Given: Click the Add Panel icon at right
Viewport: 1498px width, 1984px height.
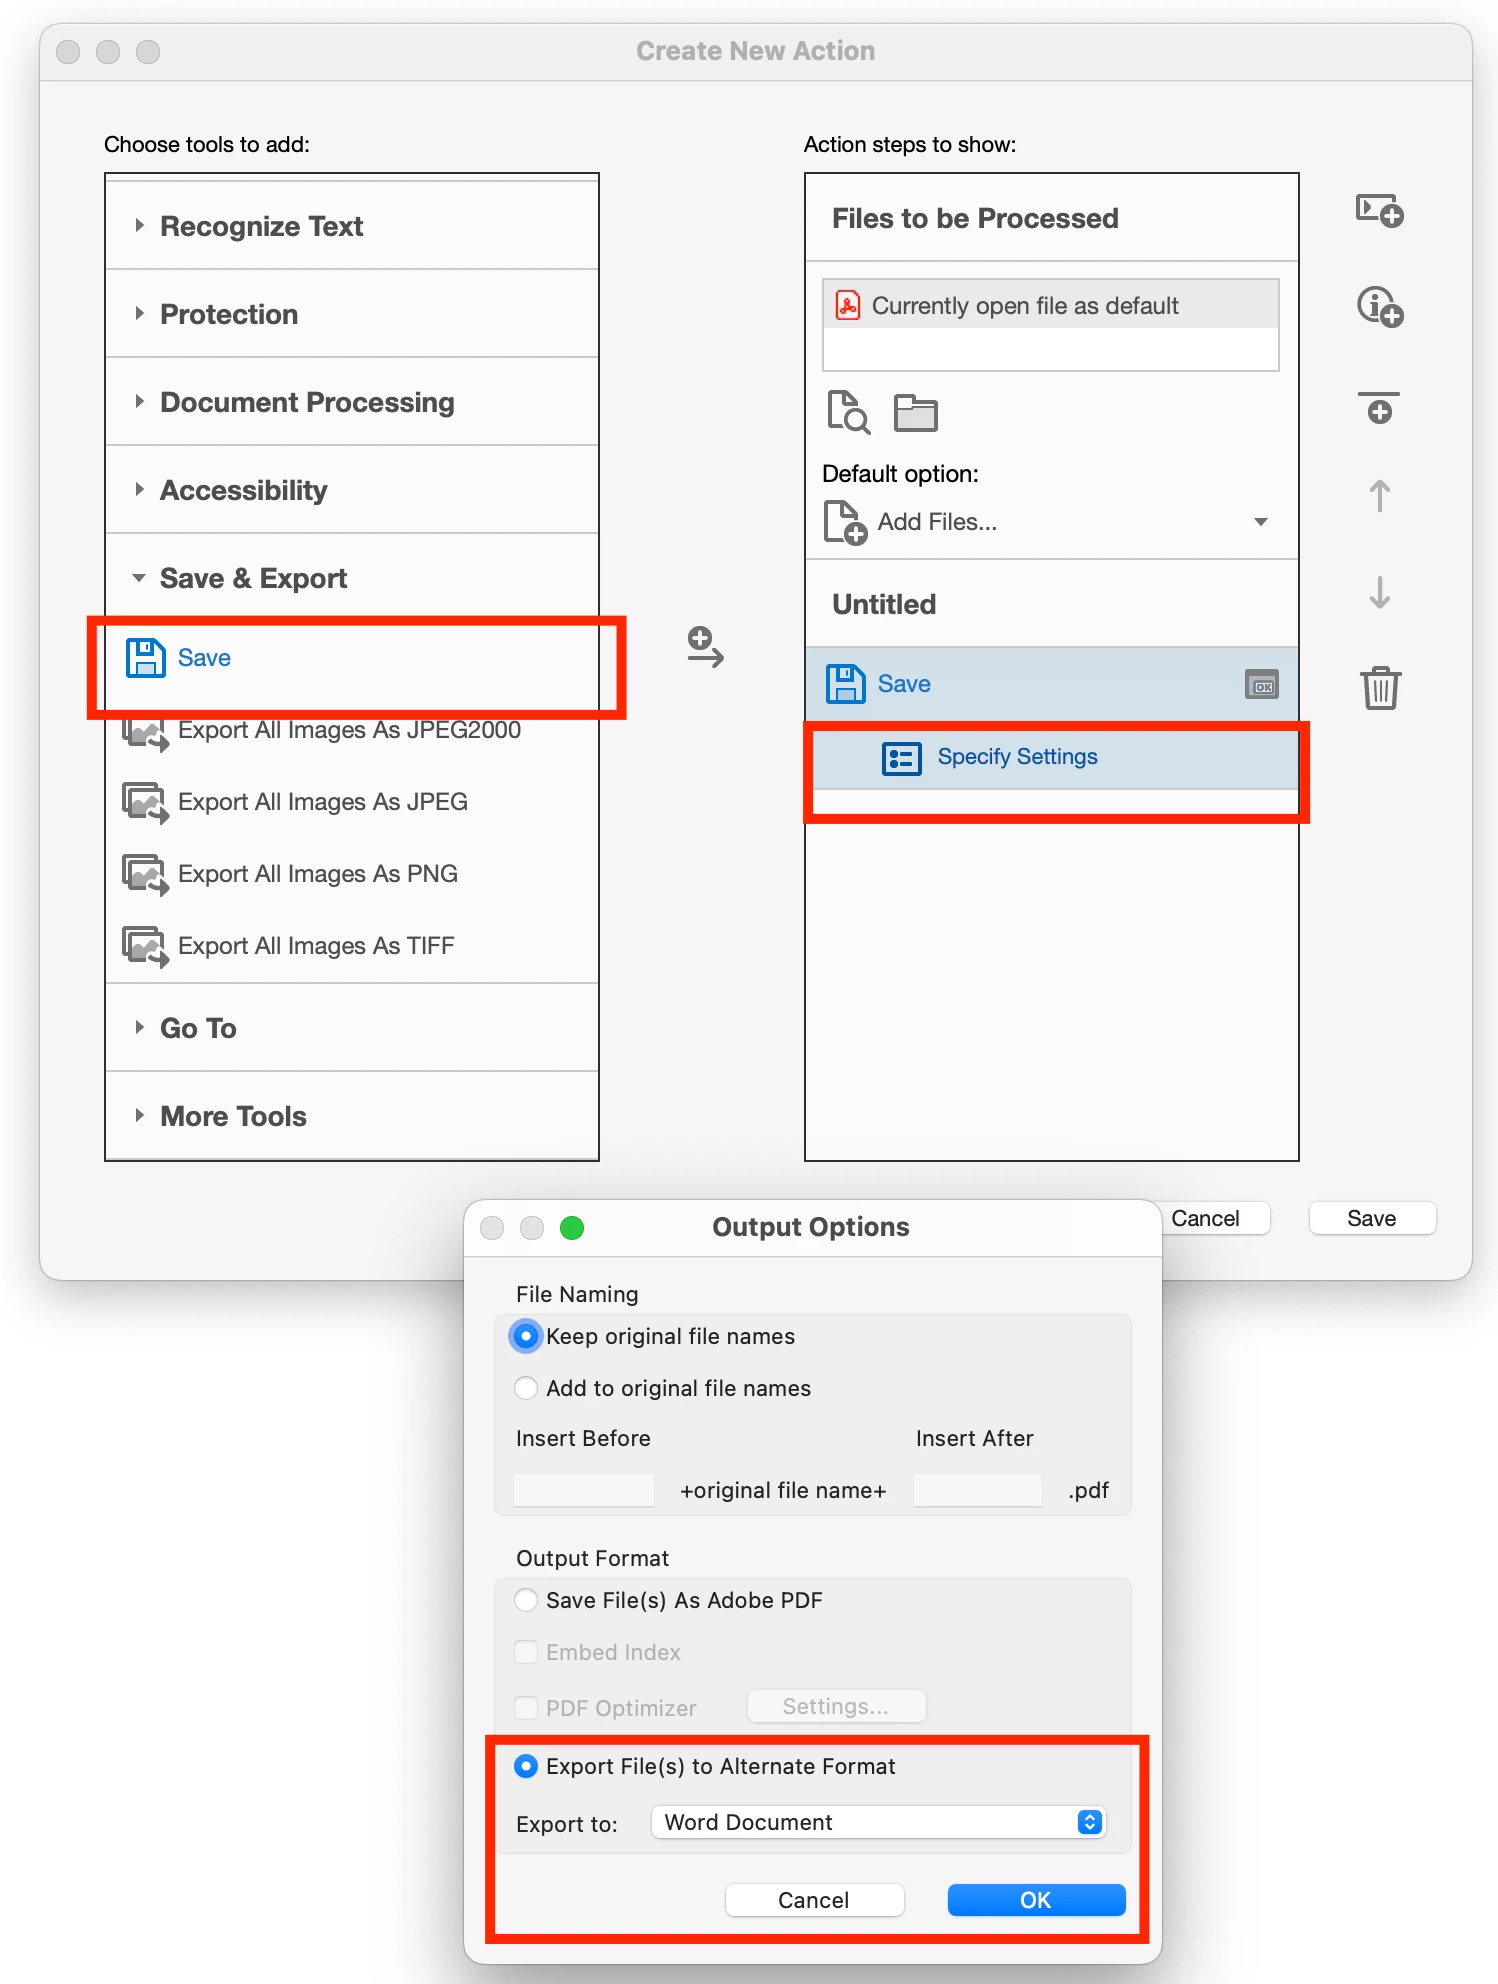Looking at the screenshot, I should tap(1380, 211).
